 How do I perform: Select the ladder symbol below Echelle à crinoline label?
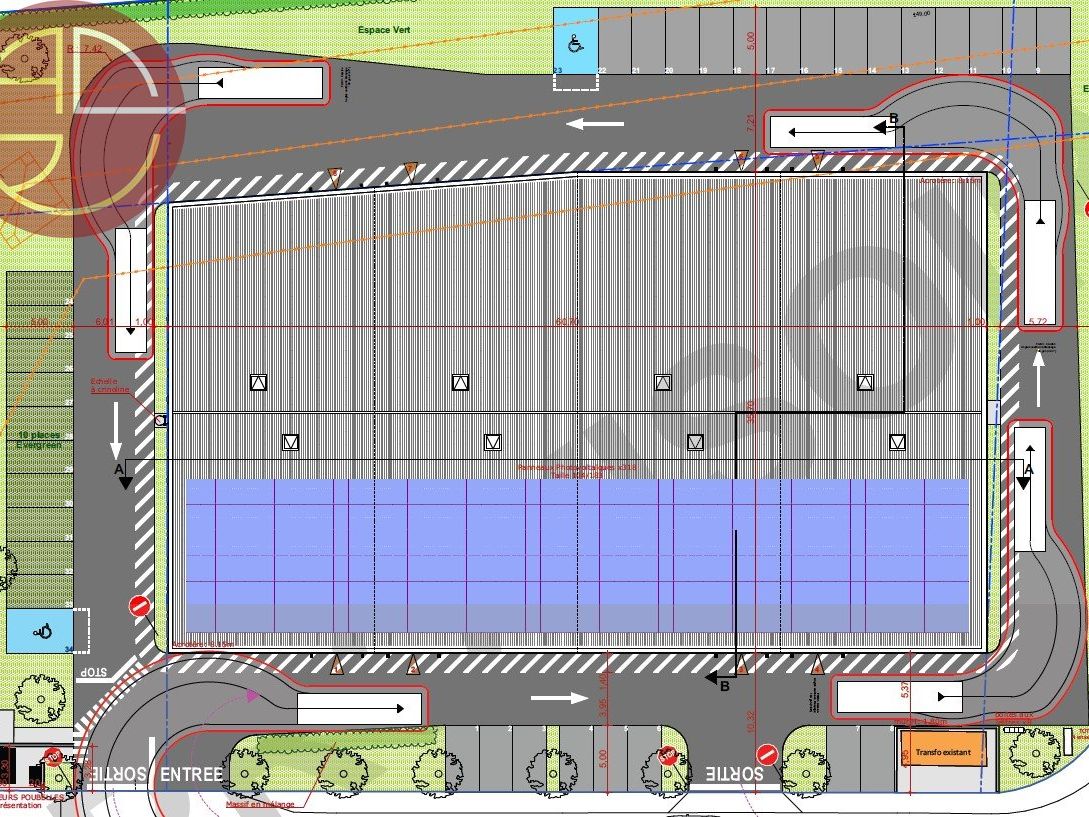tap(160, 420)
